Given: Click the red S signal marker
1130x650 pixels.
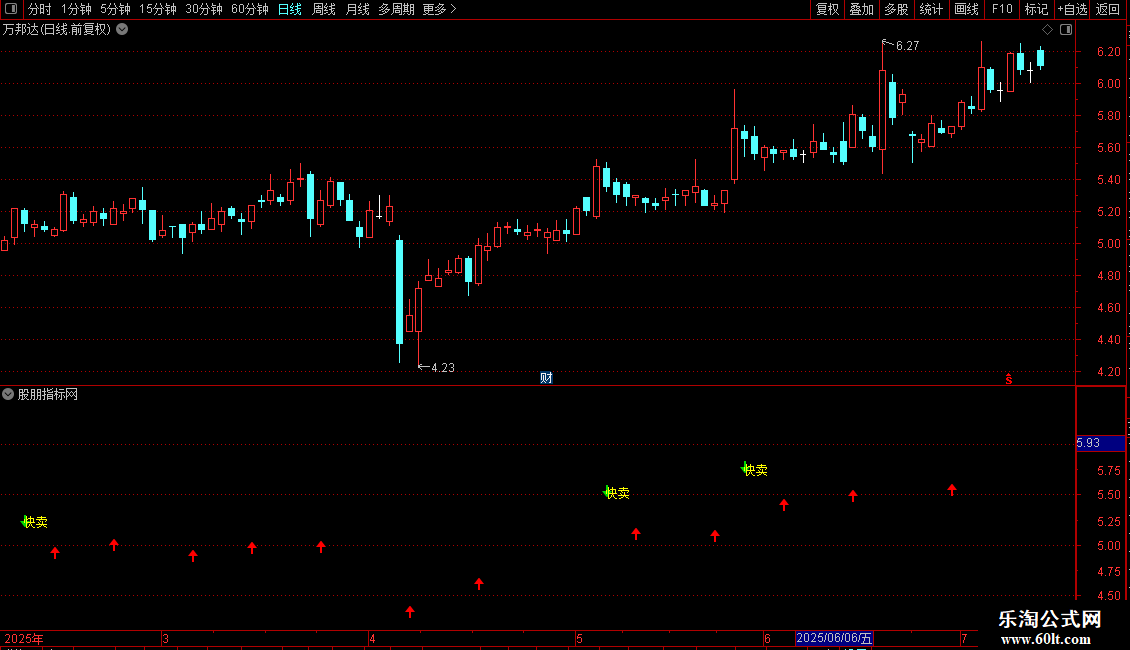Looking at the screenshot, I should click(x=1009, y=379).
